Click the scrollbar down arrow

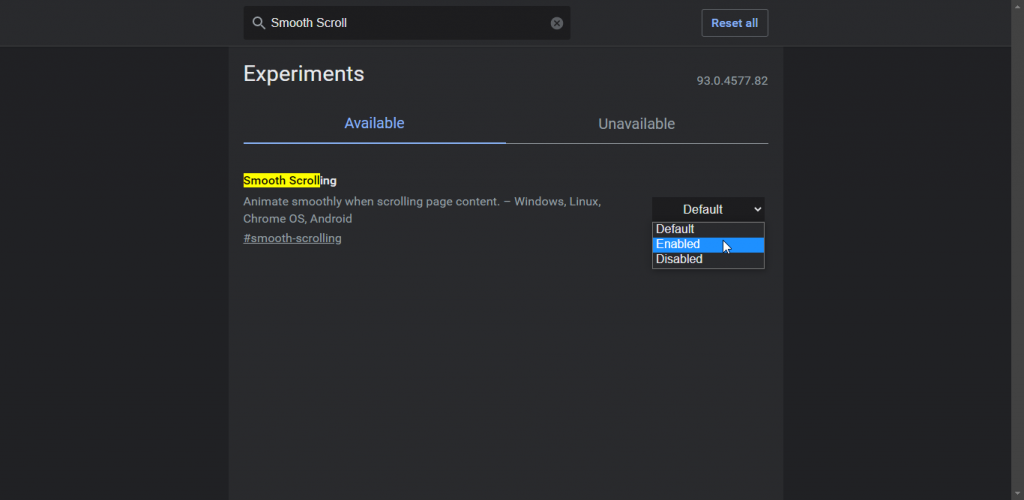(1018, 494)
